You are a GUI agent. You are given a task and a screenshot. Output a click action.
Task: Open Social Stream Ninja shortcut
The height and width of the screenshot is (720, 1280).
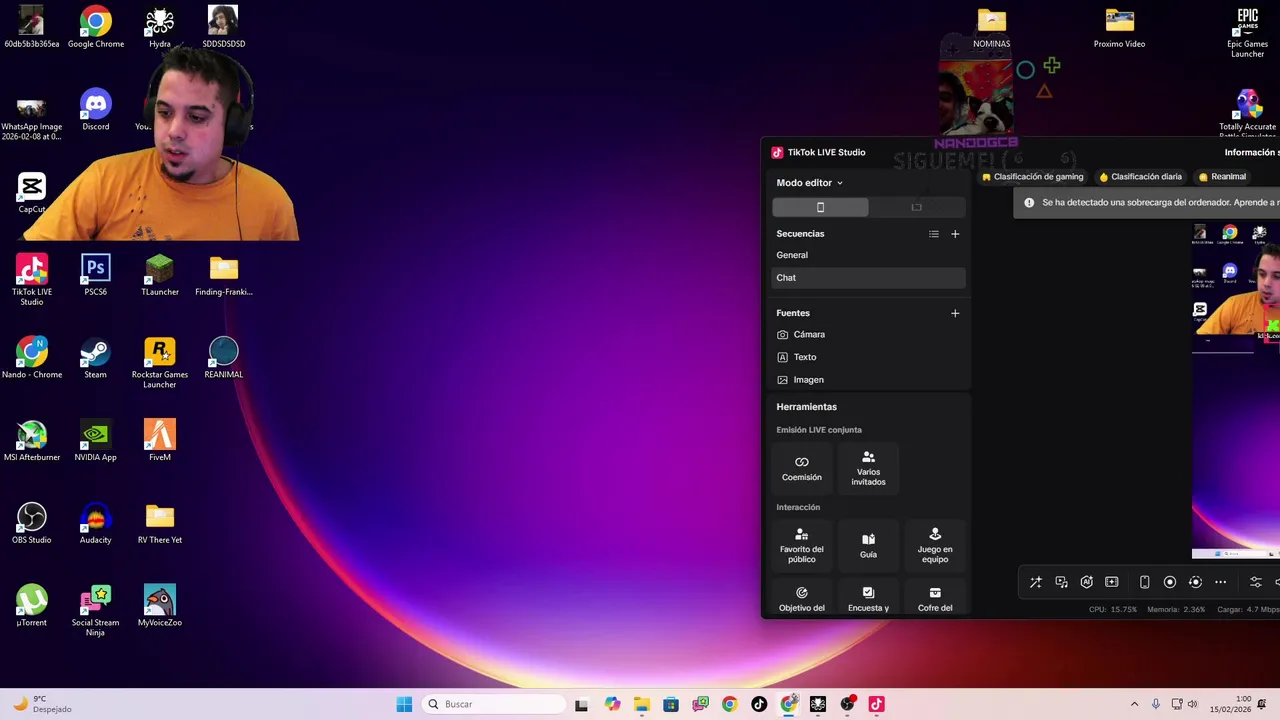coord(96,611)
